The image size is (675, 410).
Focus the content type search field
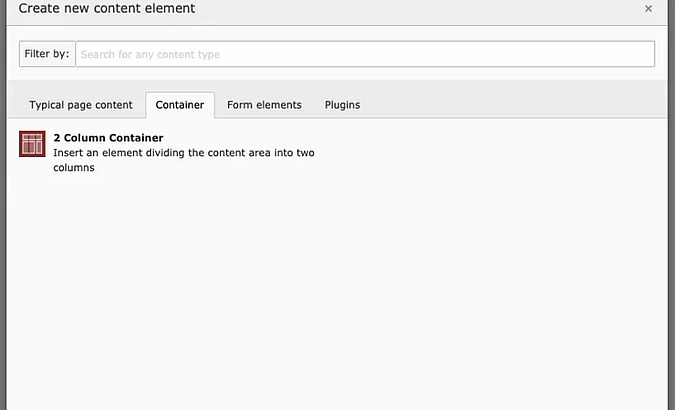pyautogui.click(x=365, y=54)
